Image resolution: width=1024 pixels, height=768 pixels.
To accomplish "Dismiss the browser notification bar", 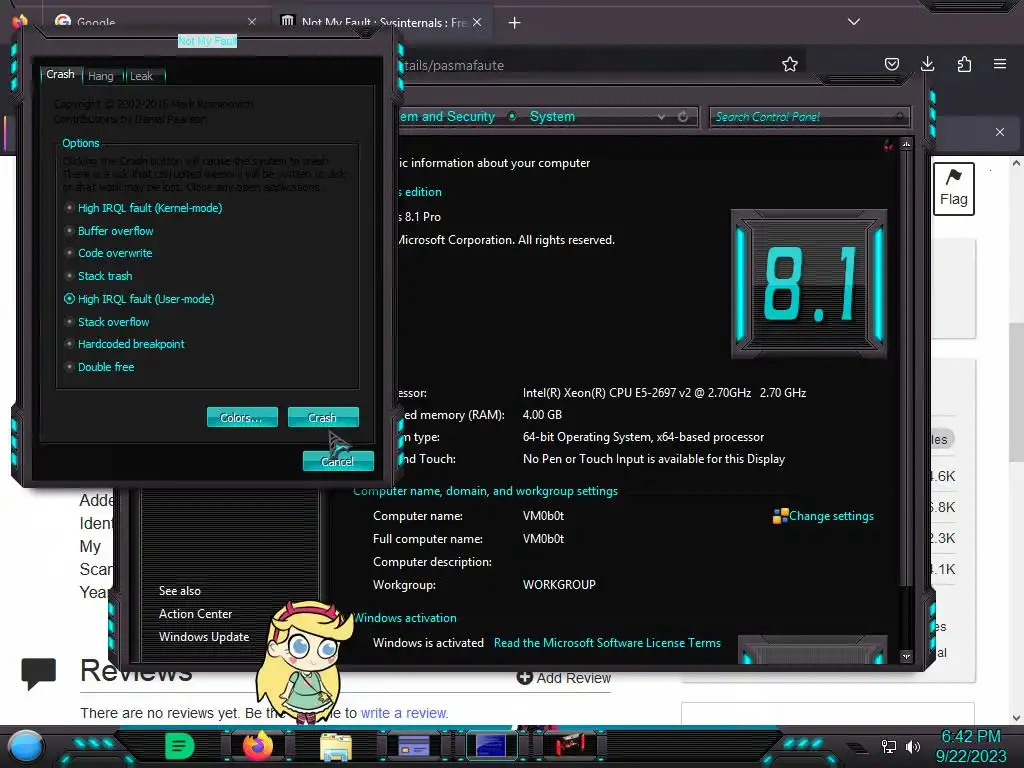I will pyautogui.click(x=999, y=132).
